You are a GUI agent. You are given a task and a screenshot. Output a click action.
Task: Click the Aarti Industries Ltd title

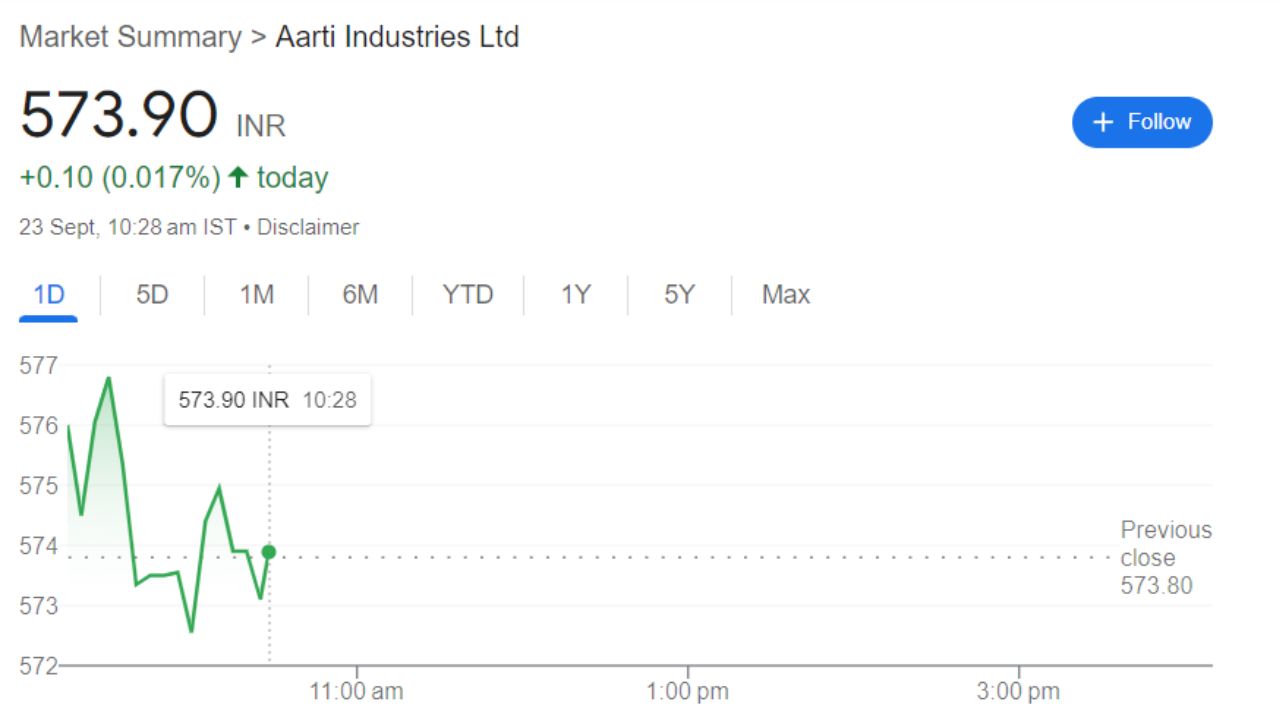click(x=397, y=37)
